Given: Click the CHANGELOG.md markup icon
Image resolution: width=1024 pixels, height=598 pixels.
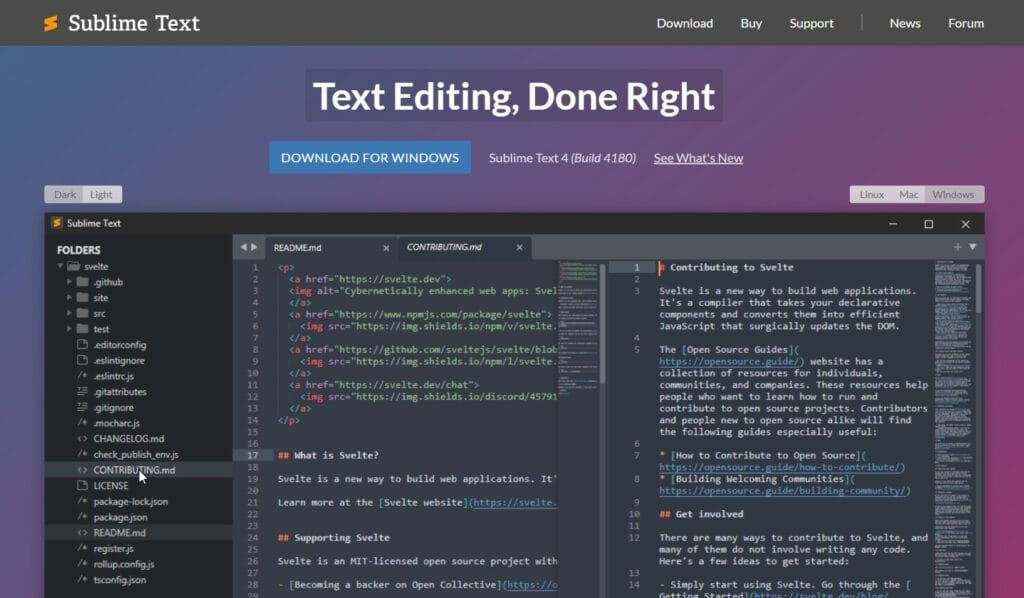Looking at the screenshot, I should 82,439.
